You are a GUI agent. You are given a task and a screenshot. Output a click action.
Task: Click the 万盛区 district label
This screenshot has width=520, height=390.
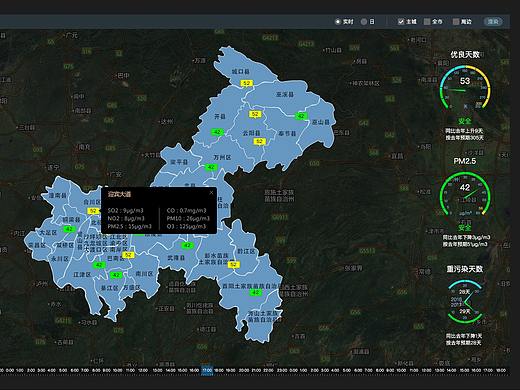click(132, 287)
